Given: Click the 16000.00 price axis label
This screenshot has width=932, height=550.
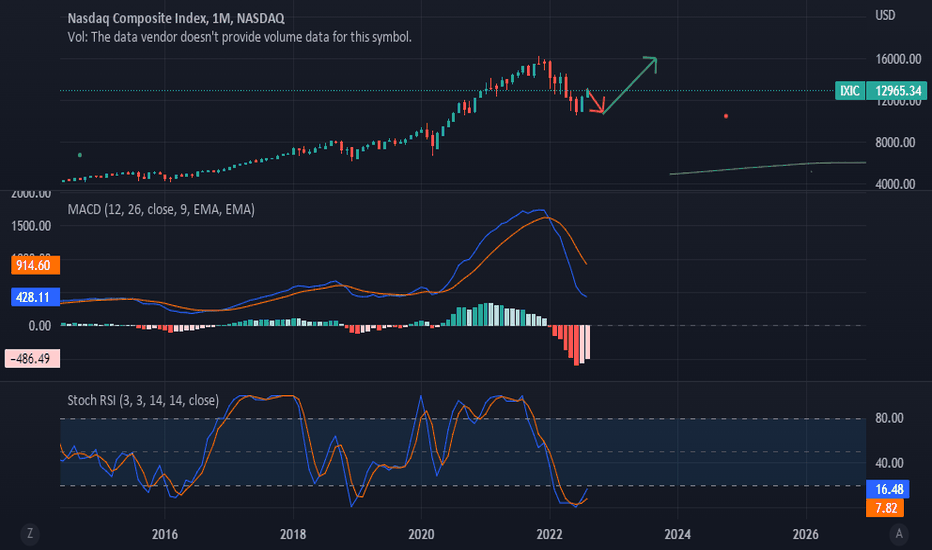Looking at the screenshot, I should [x=898, y=59].
